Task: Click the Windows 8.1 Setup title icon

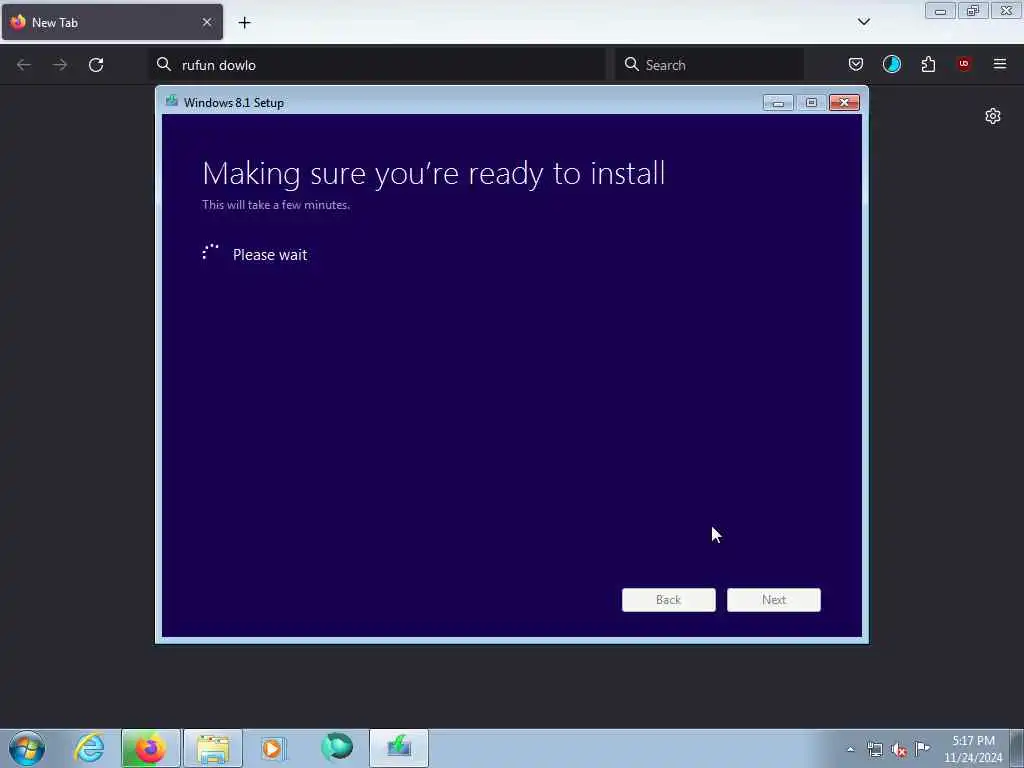Action: (x=172, y=101)
